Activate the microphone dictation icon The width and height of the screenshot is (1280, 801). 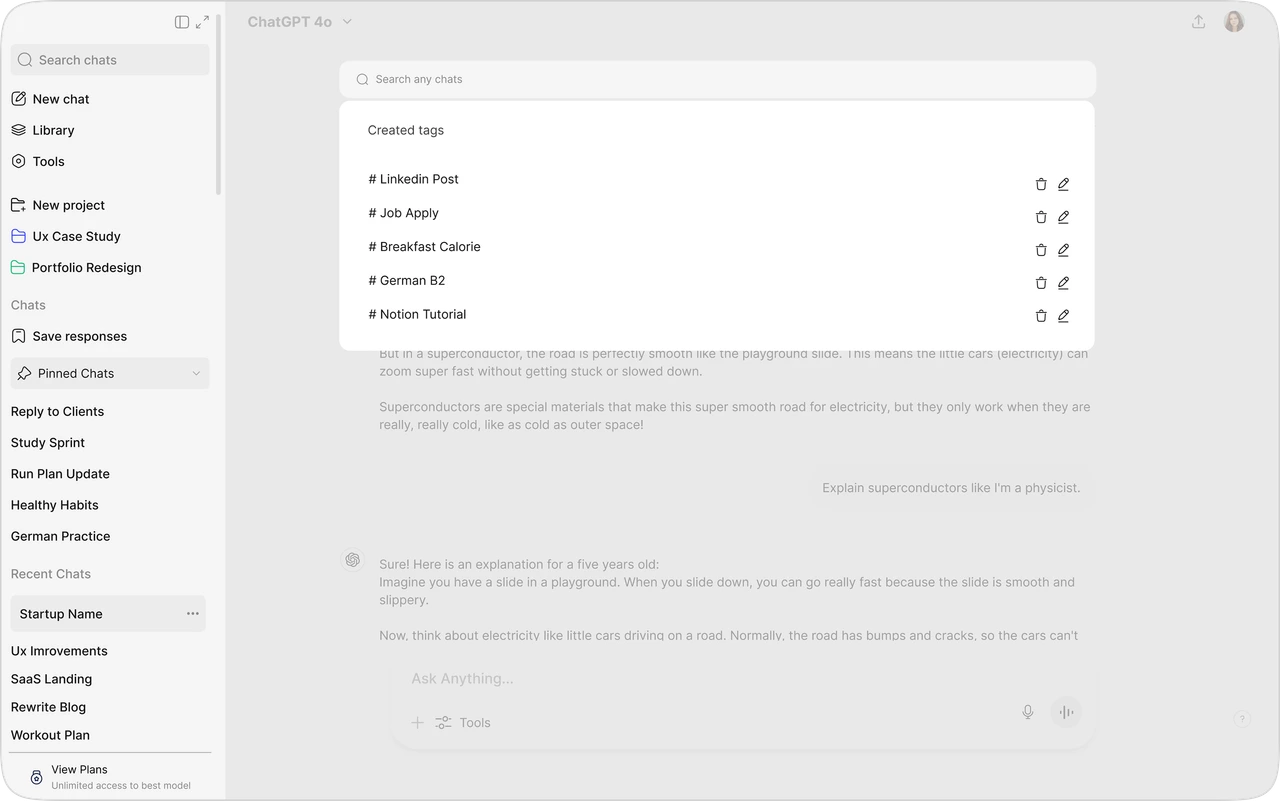(1027, 712)
